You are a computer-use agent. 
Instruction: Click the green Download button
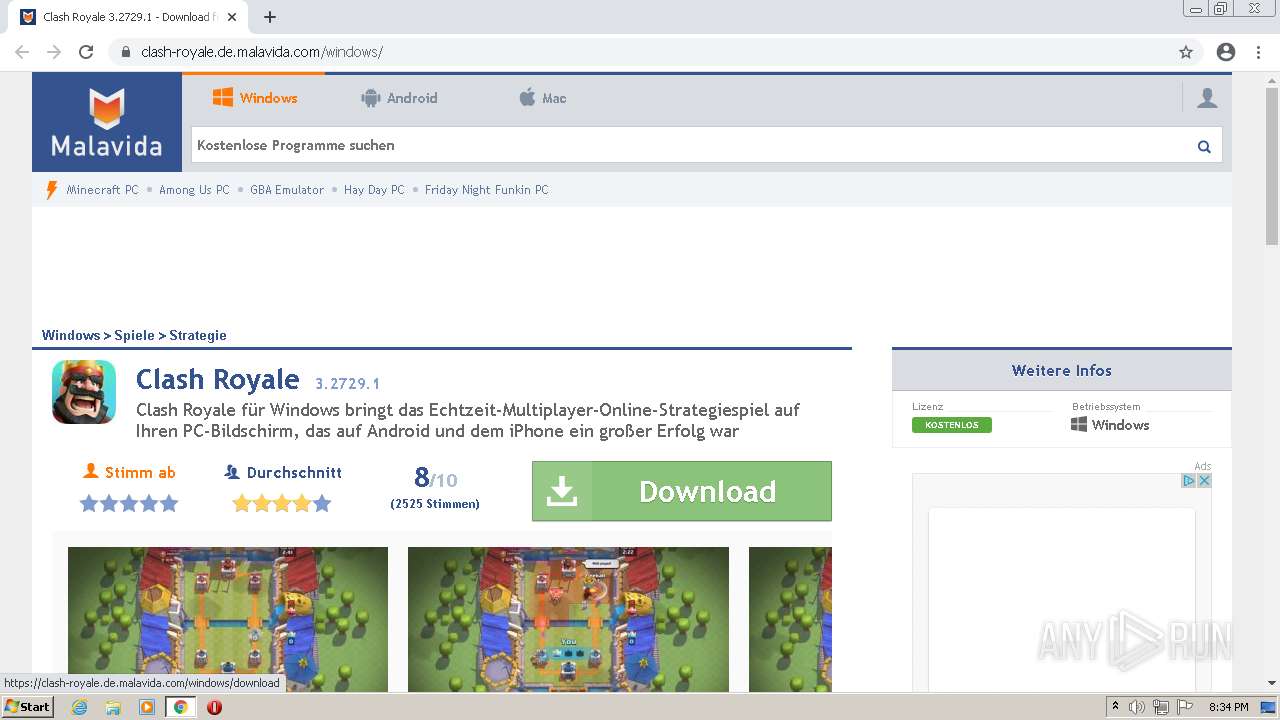[682, 491]
